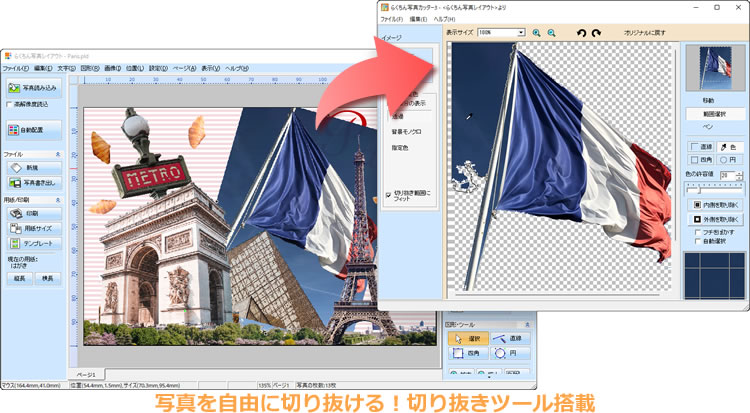Click the テンプレート template button
Screen dimensions: 750x413
[34, 244]
